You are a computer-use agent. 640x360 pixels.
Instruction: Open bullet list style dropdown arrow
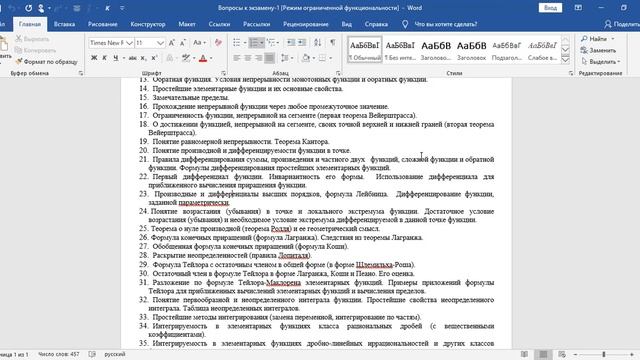coord(245,42)
